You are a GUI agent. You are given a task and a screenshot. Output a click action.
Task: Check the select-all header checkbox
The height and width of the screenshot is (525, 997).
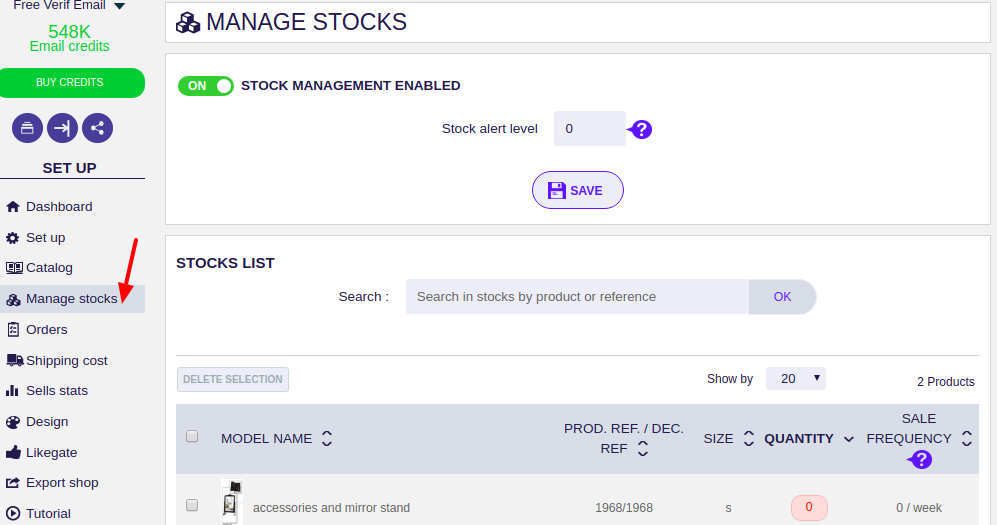[x=192, y=436]
